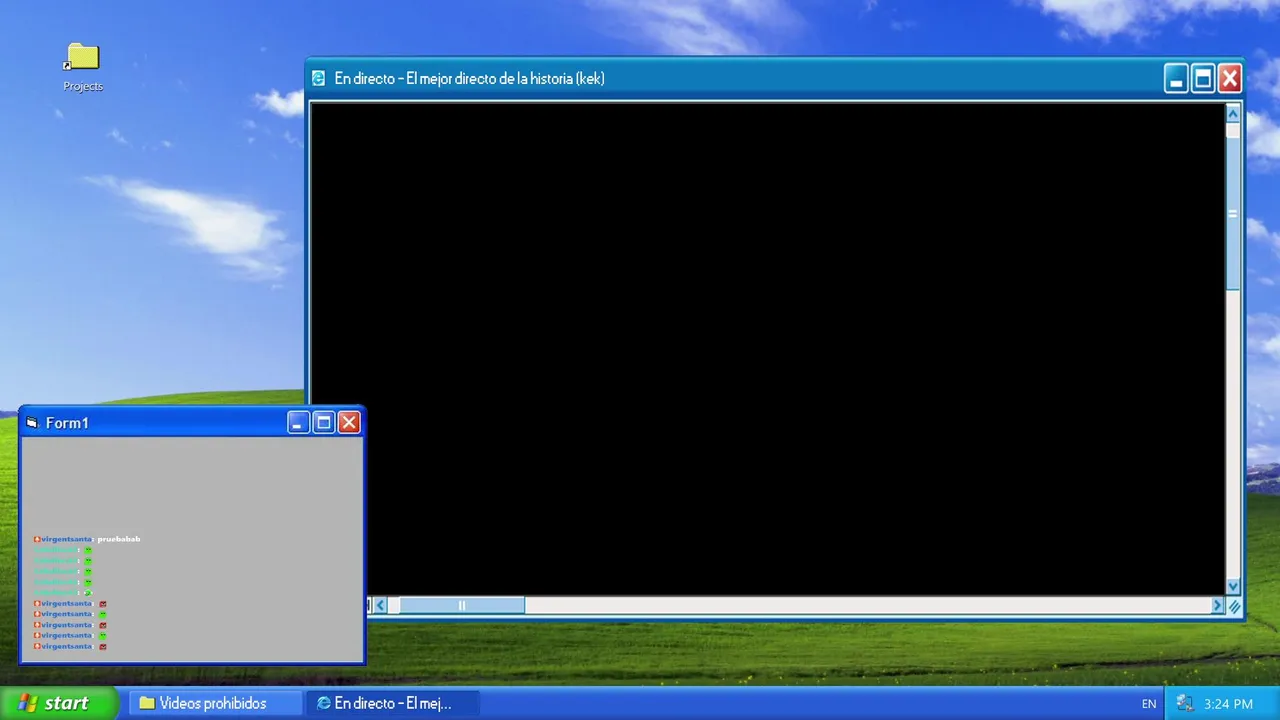
Task: Click the Form1 title text
Action: pos(67,423)
